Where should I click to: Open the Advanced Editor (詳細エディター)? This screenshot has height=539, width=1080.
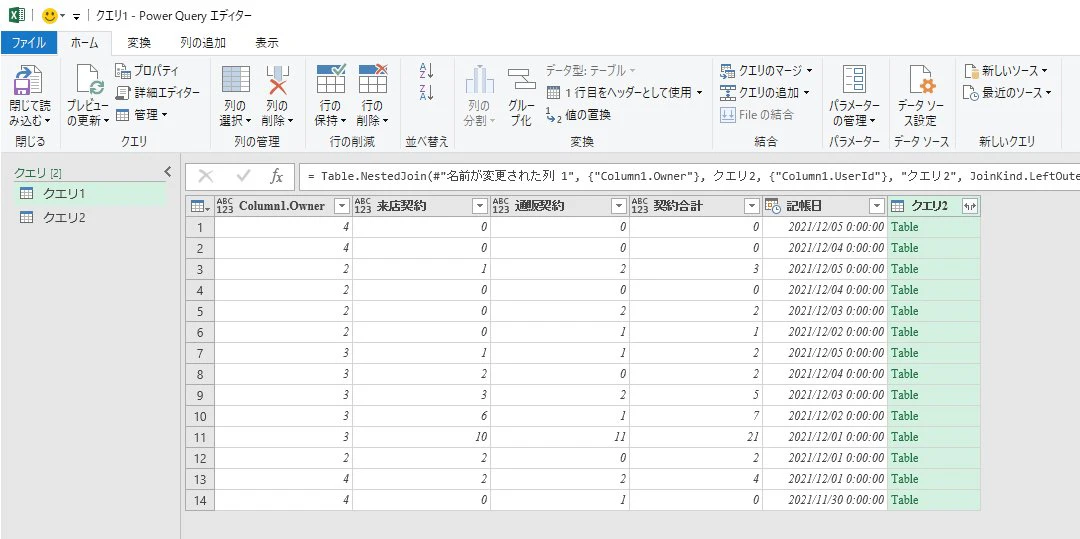pos(157,92)
